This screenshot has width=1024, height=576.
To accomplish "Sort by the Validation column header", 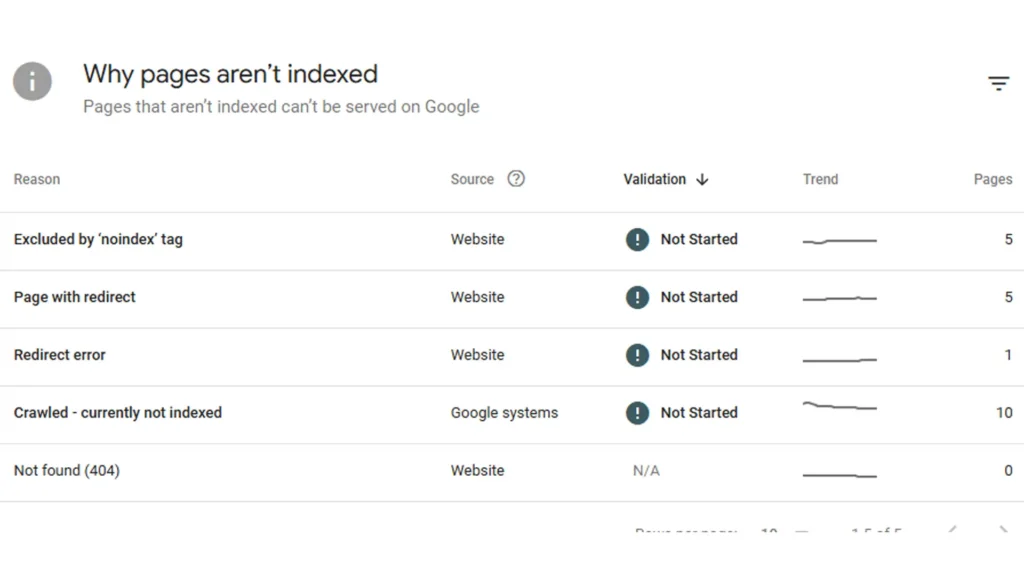I will [x=654, y=179].
